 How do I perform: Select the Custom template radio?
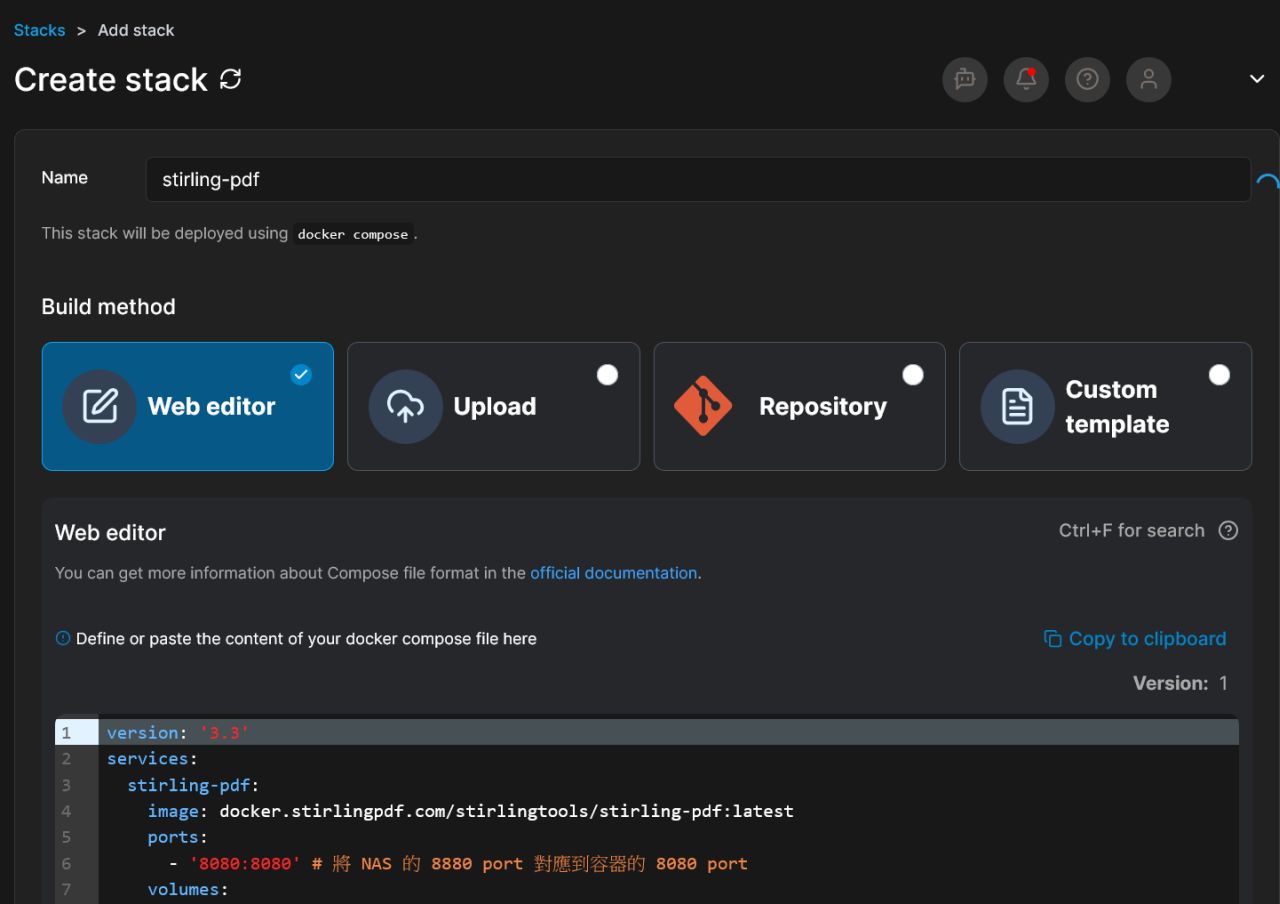[x=1219, y=374]
